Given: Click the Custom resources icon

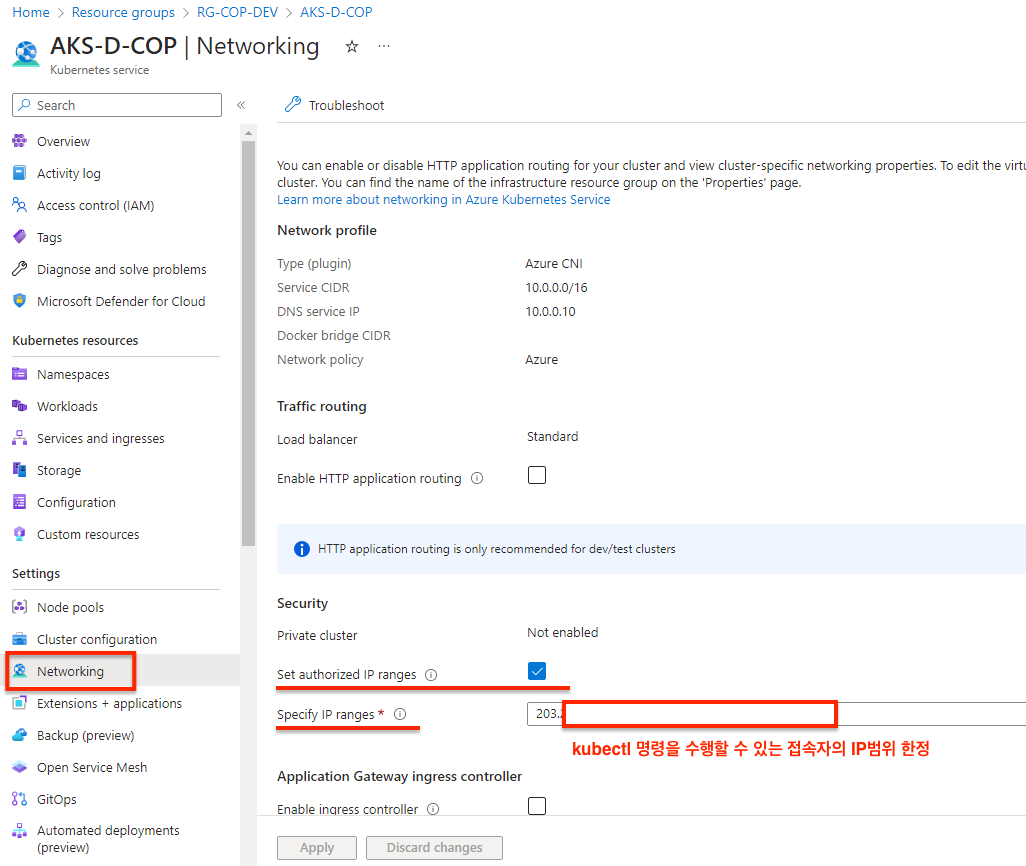Looking at the screenshot, I should point(20,533).
